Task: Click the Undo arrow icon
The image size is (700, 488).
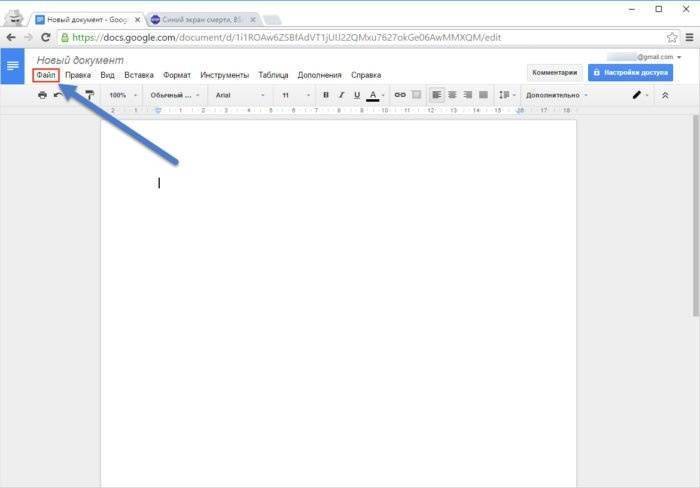Action: point(58,95)
